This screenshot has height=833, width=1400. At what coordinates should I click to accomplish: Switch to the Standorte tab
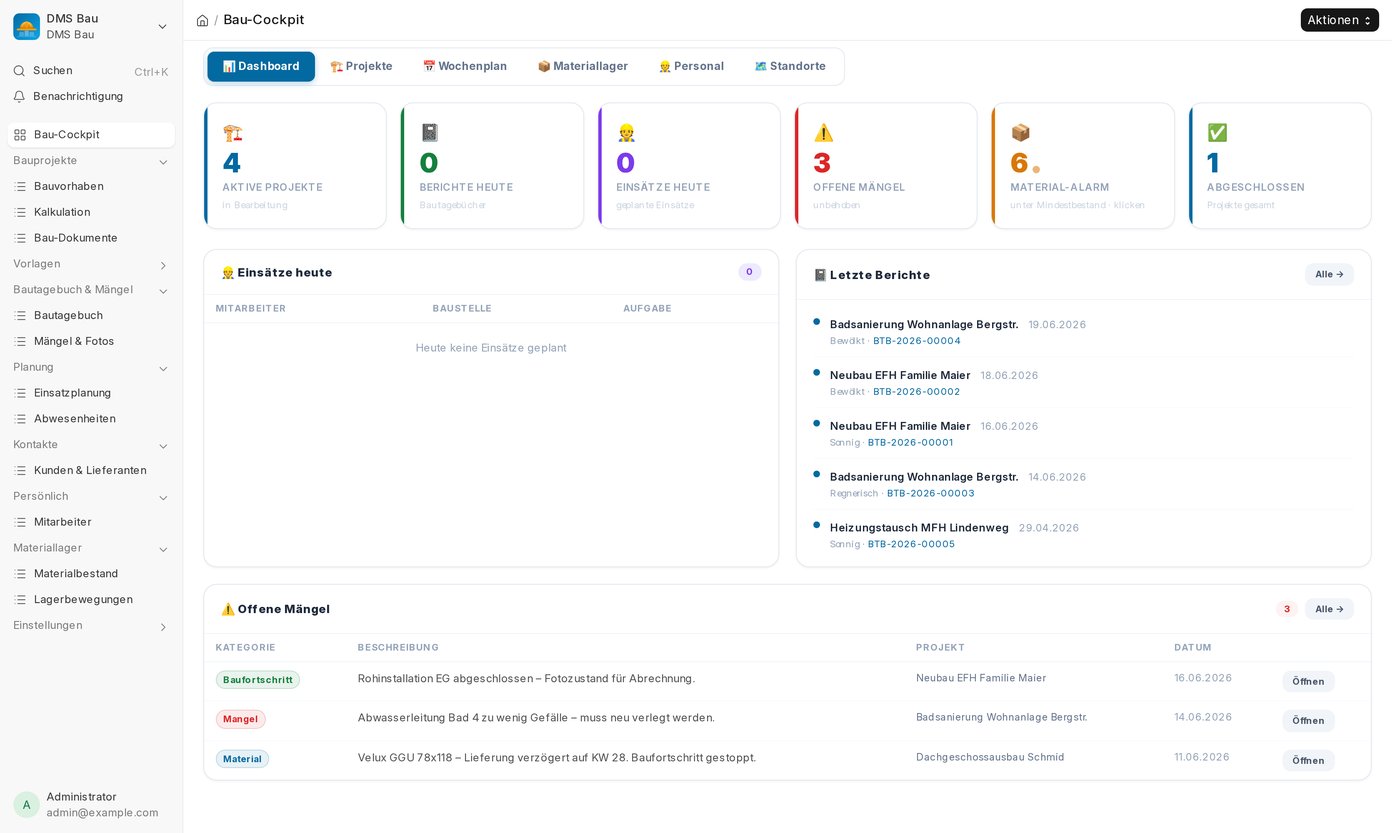coord(790,66)
